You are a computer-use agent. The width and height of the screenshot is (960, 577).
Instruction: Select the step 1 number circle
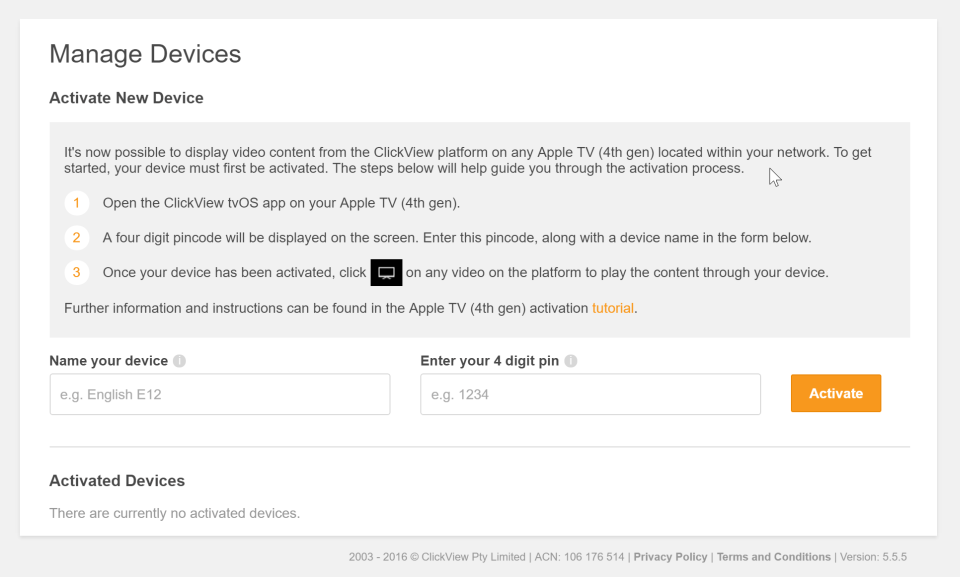[x=76, y=203]
